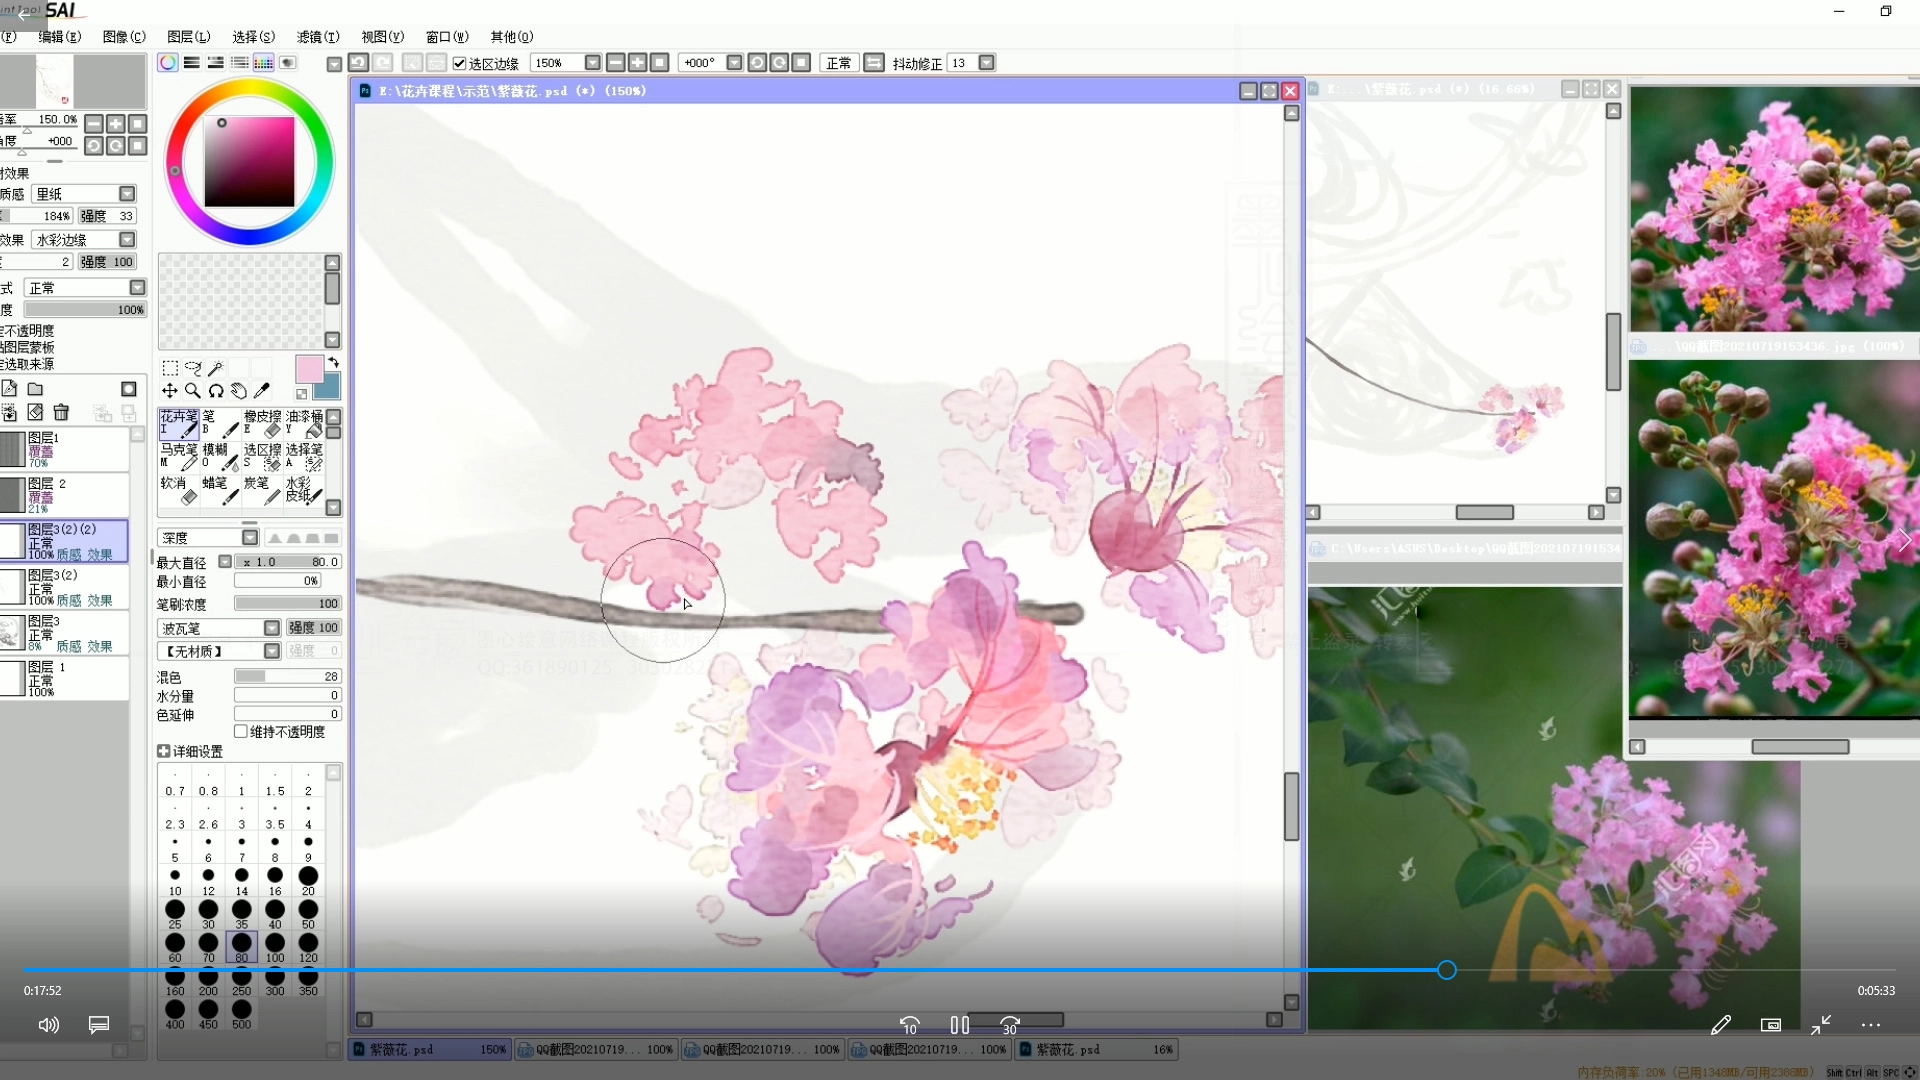Viewport: 1920px width, 1080px height.
Task: Select the 橡皮擦 eraser tool
Action: pos(263,423)
